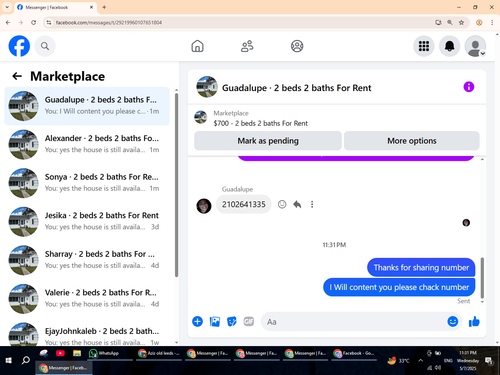React to the 2102641335 message with emoji
The height and width of the screenshot is (375, 500).
(282, 204)
